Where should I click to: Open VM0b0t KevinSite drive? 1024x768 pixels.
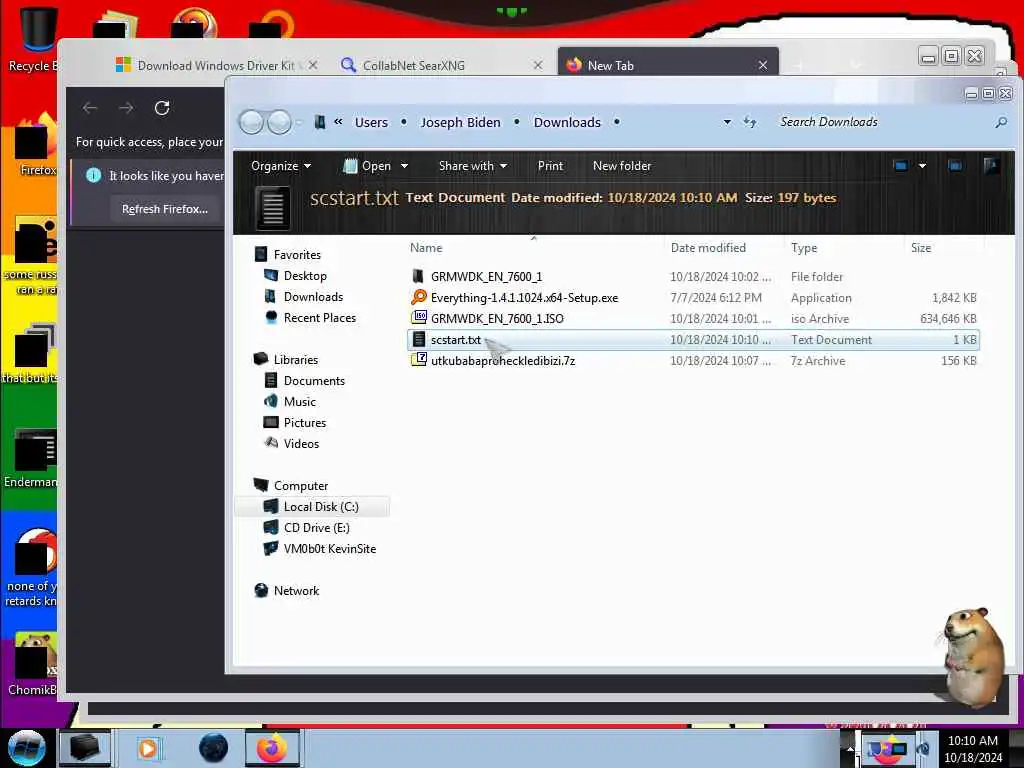point(330,549)
